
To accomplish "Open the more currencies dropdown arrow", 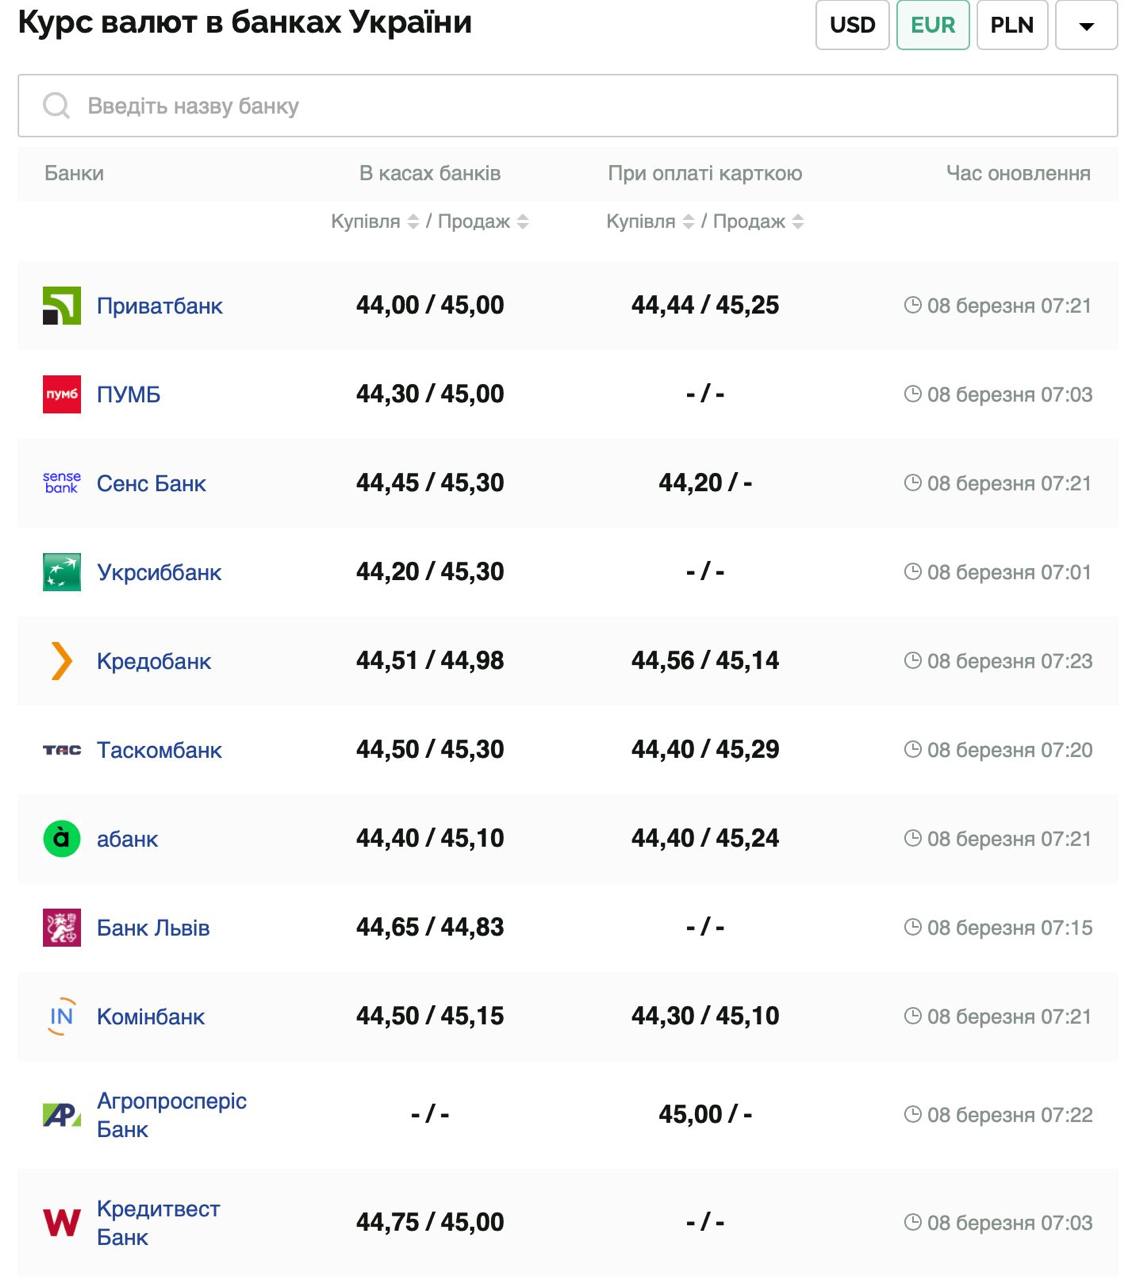I will tap(1086, 25).
